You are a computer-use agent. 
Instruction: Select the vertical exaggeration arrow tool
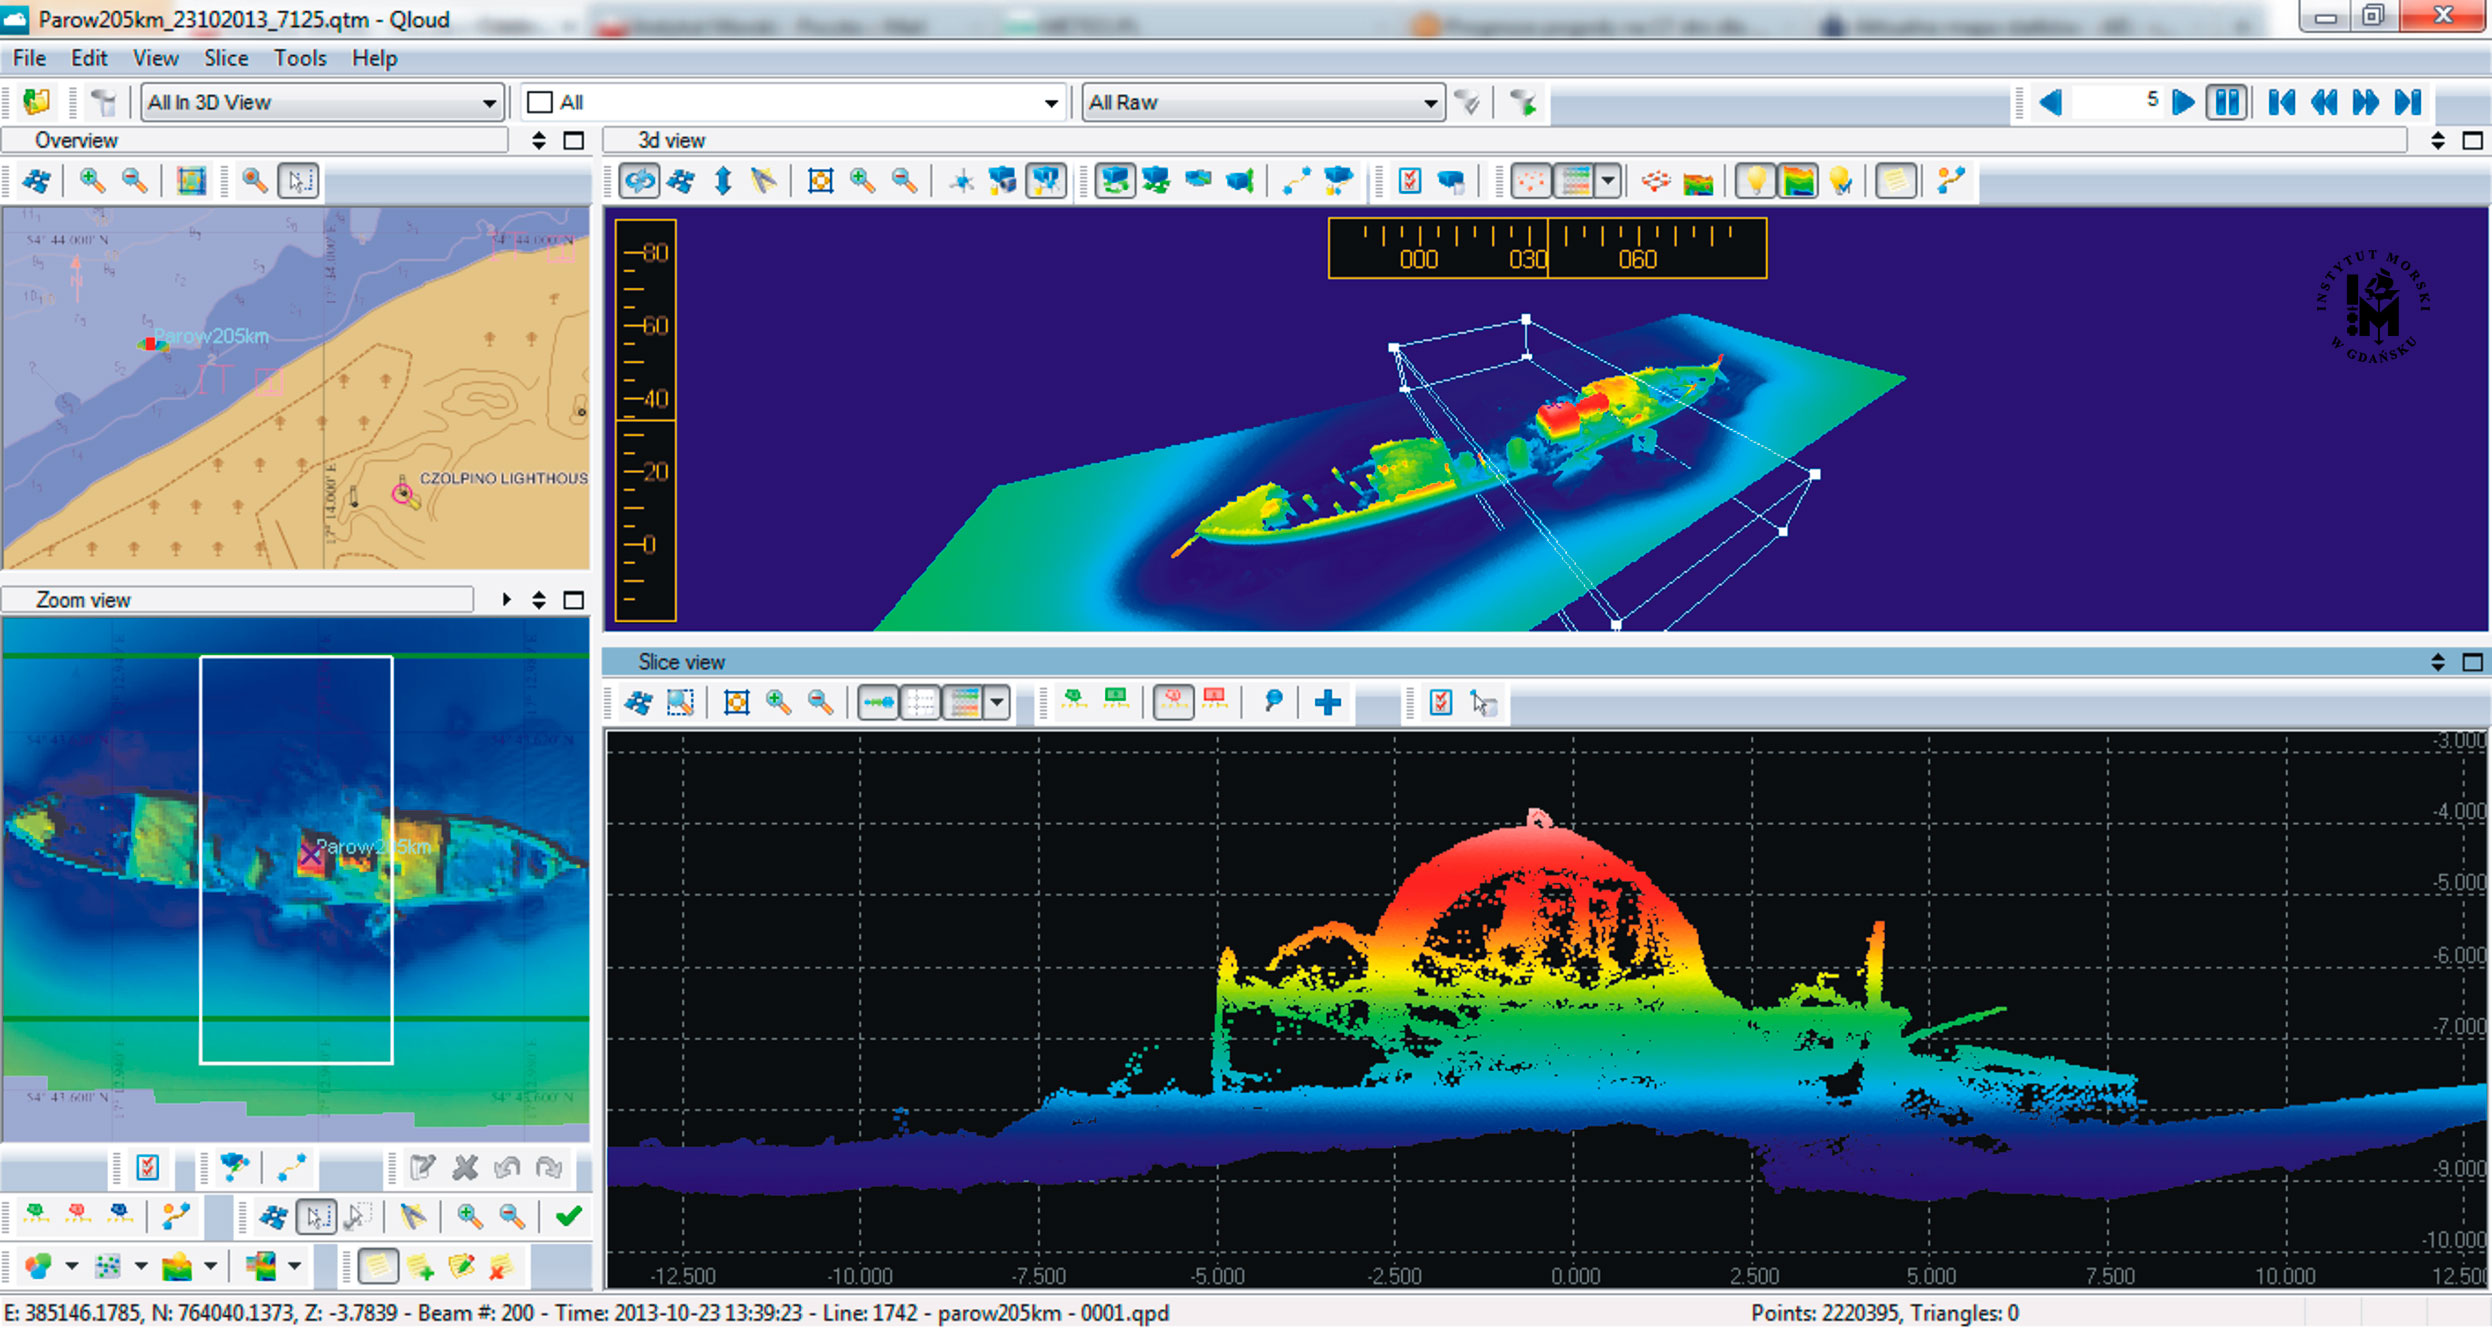723,181
